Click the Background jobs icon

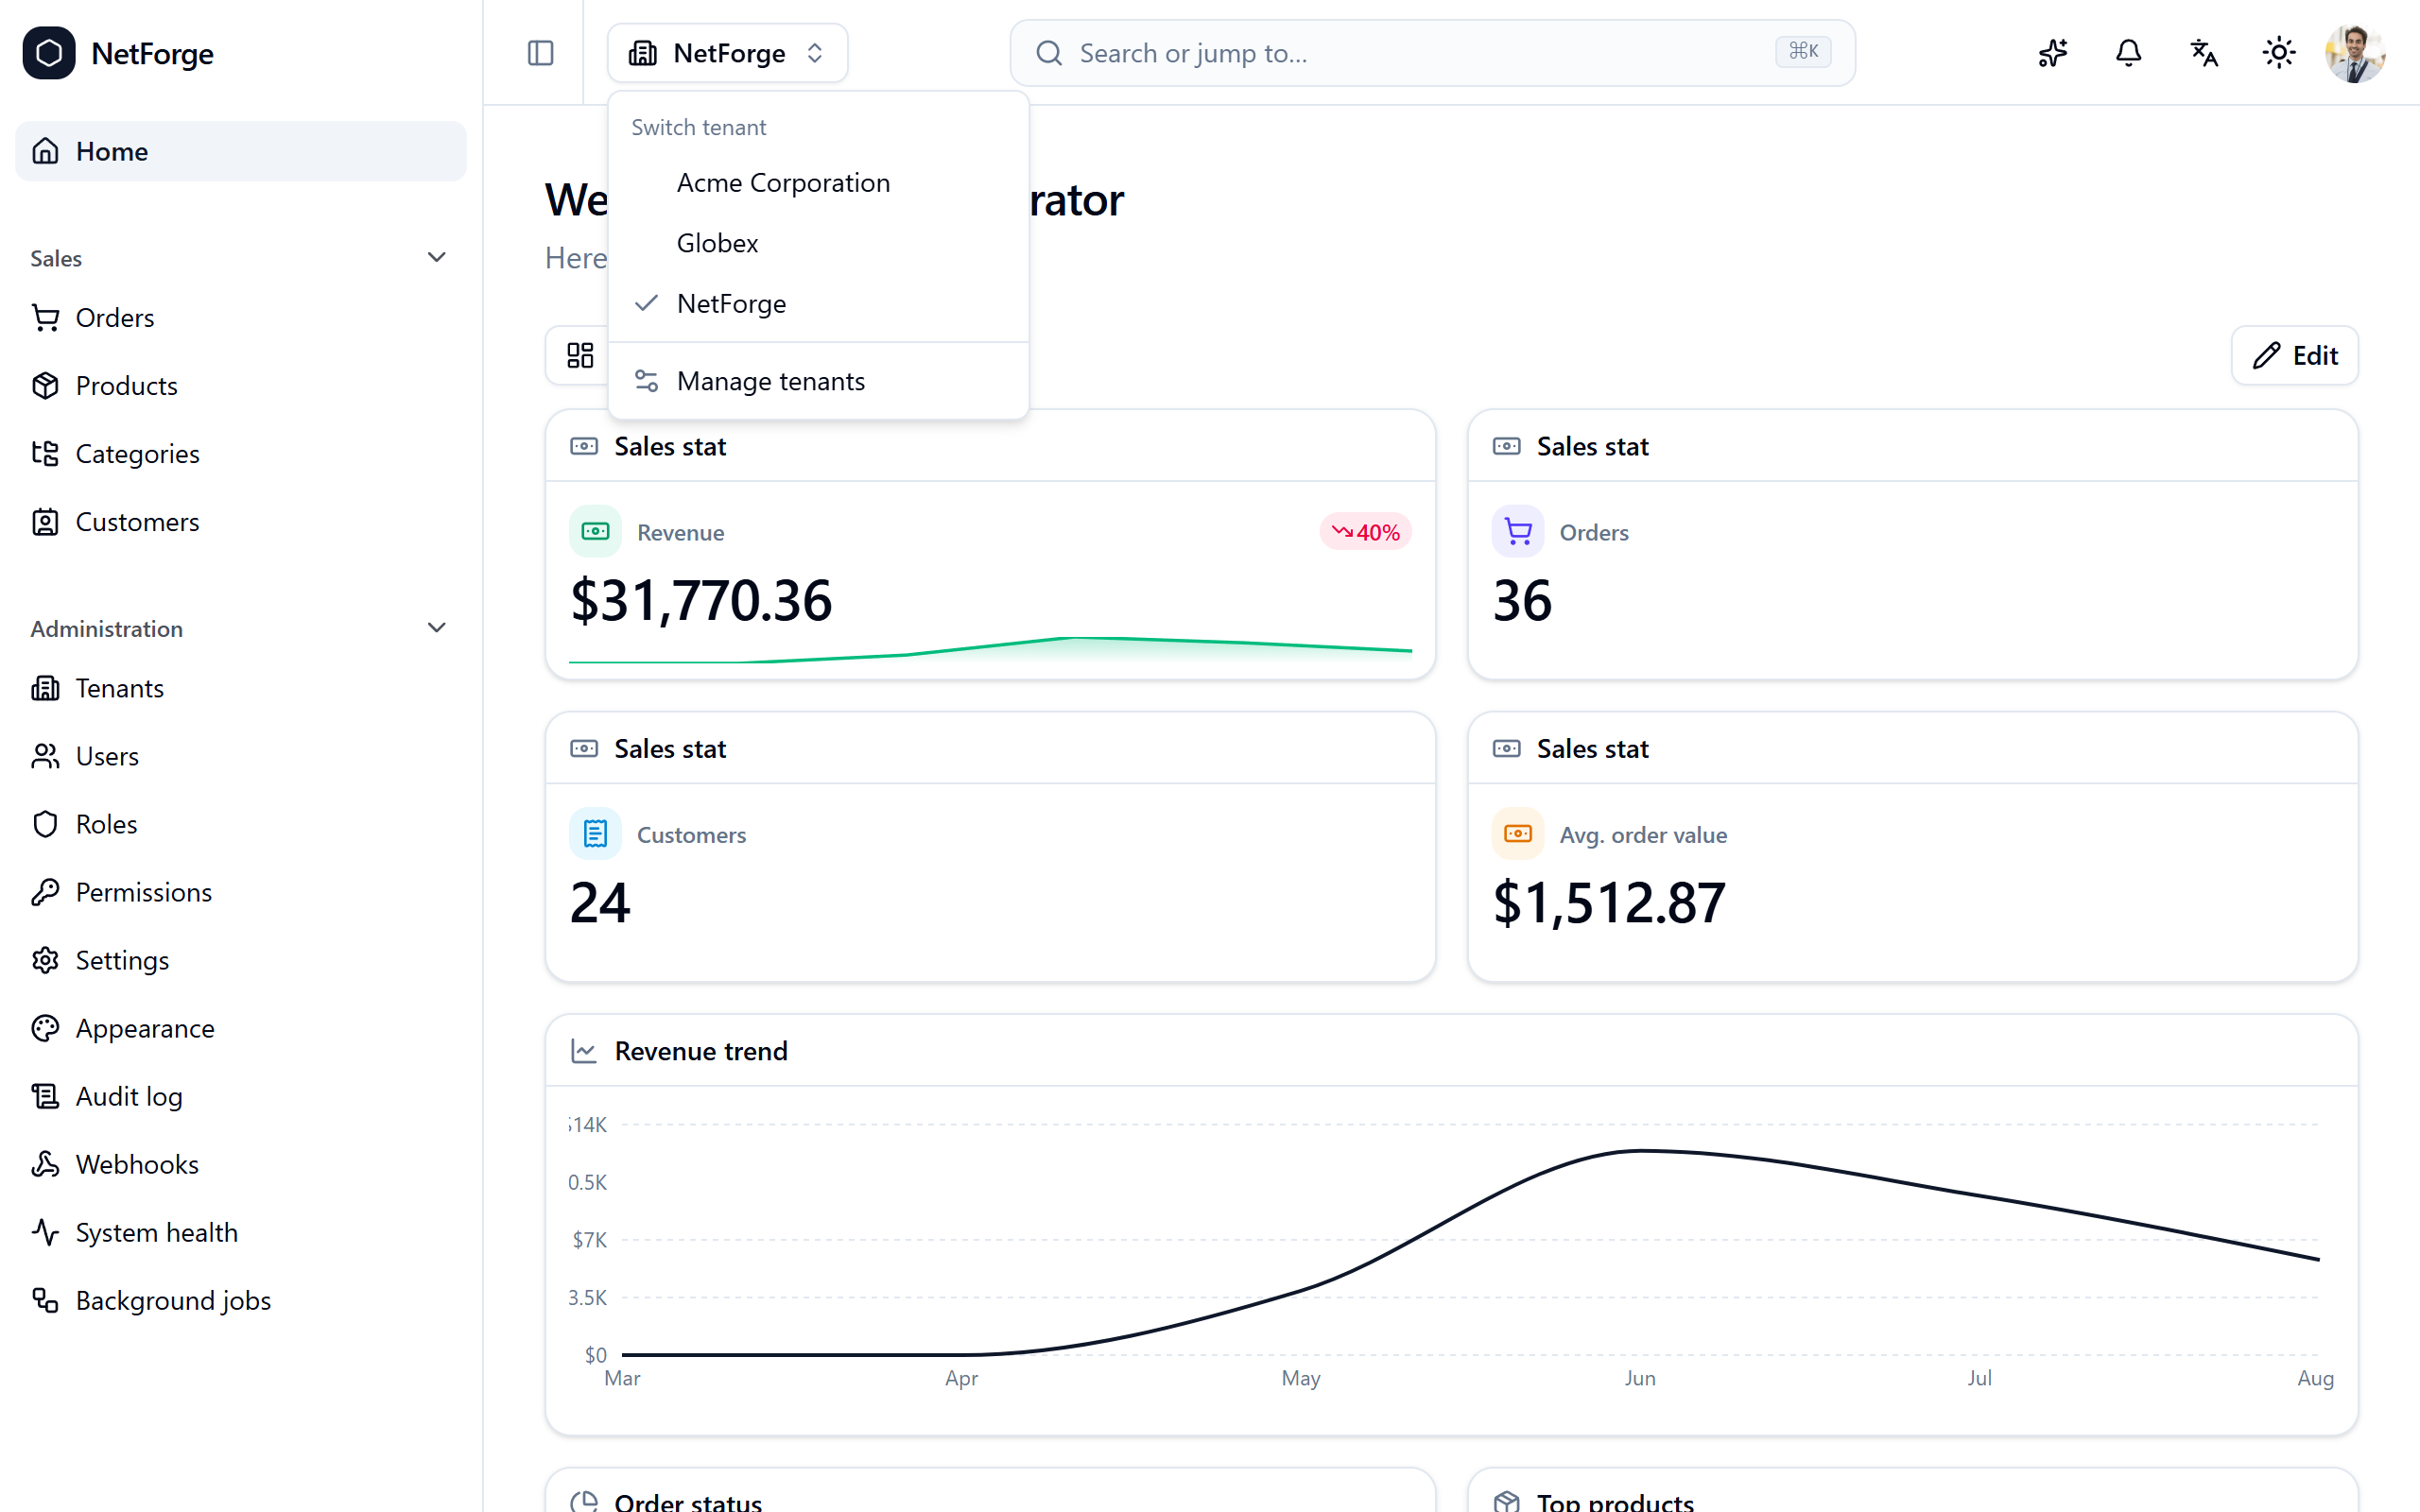pos(45,1300)
